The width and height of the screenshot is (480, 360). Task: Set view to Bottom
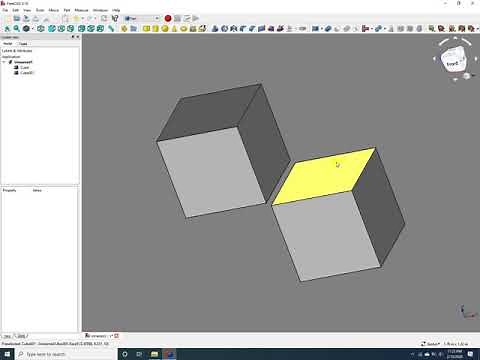[x=91, y=29]
